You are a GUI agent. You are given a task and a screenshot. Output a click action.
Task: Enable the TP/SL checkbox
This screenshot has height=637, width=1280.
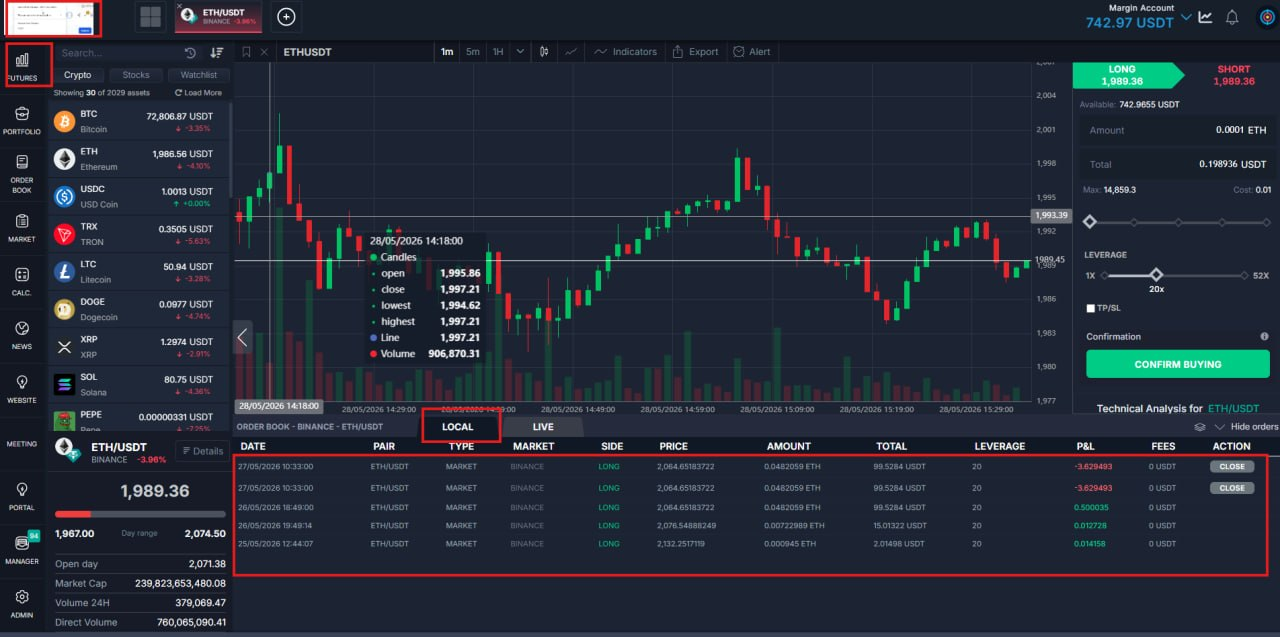pos(1091,308)
